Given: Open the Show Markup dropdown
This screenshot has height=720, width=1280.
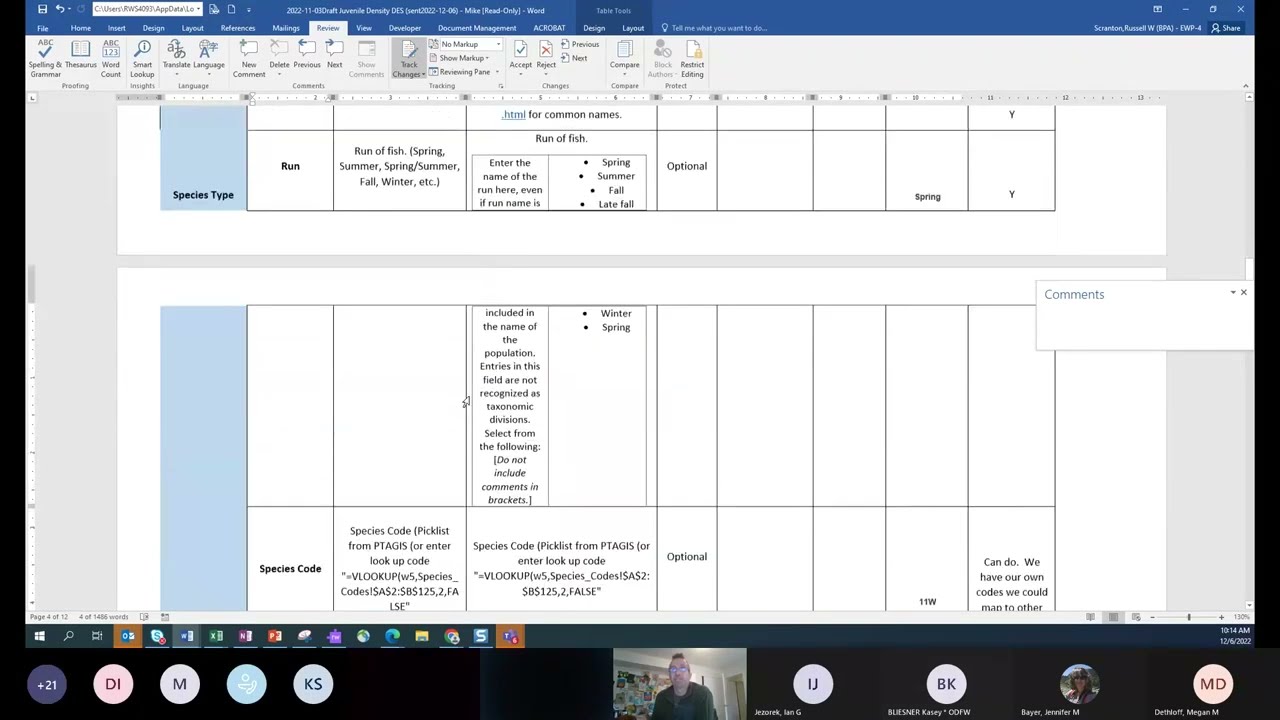Looking at the screenshot, I should click(465, 58).
